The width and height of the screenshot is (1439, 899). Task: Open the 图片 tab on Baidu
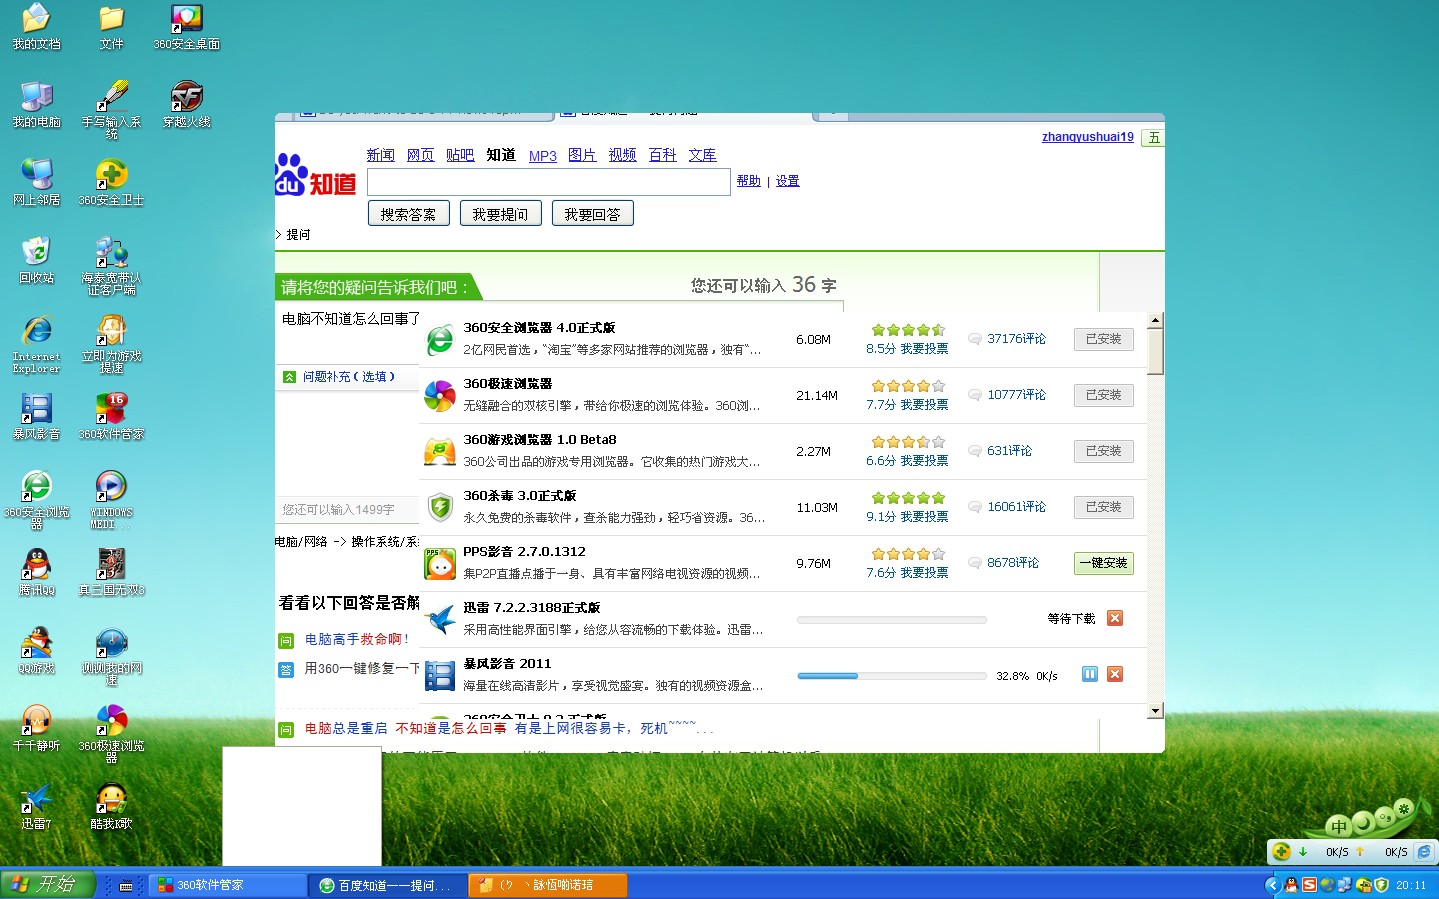pos(582,155)
